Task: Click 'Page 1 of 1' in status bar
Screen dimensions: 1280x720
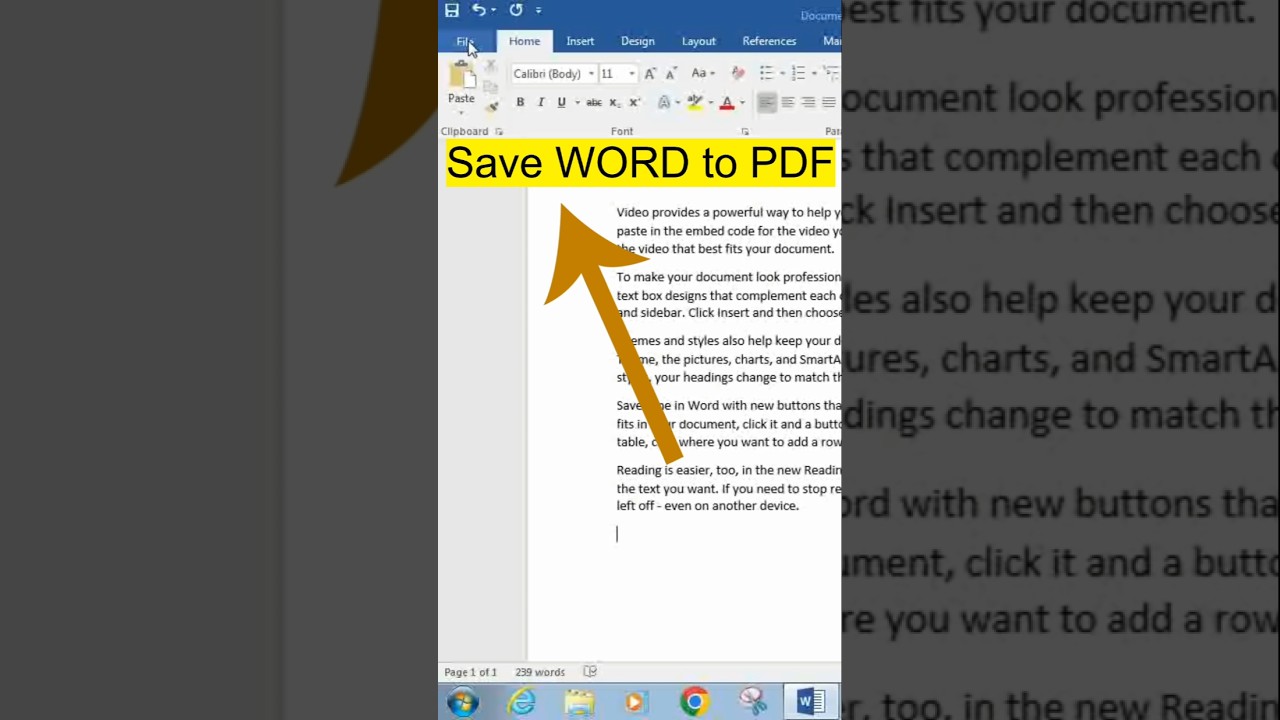Action: 470,672
